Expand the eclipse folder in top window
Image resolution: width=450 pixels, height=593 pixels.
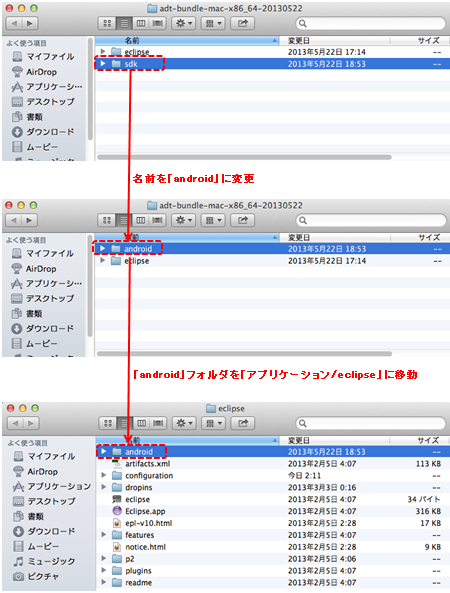pyautogui.click(x=103, y=51)
